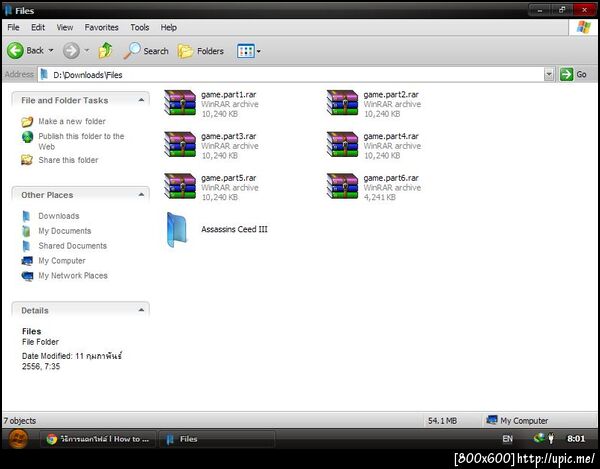The image size is (600, 469).
Task: Open the Views dropdown arrow
Action: 259,51
